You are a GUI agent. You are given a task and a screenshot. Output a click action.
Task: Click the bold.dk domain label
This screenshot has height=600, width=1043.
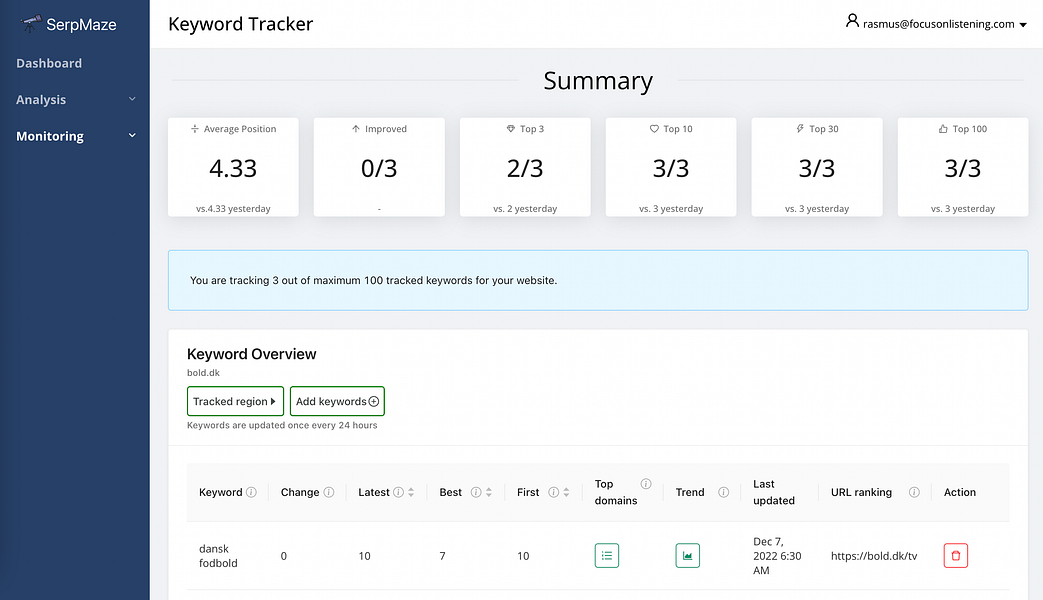click(204, 373)
